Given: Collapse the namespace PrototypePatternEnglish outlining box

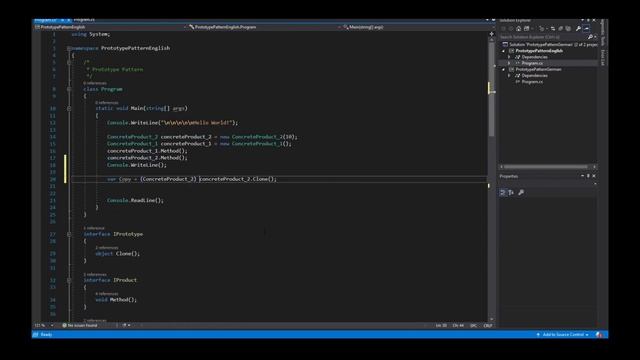Looking at the screenshot, I should coord(69,48).
